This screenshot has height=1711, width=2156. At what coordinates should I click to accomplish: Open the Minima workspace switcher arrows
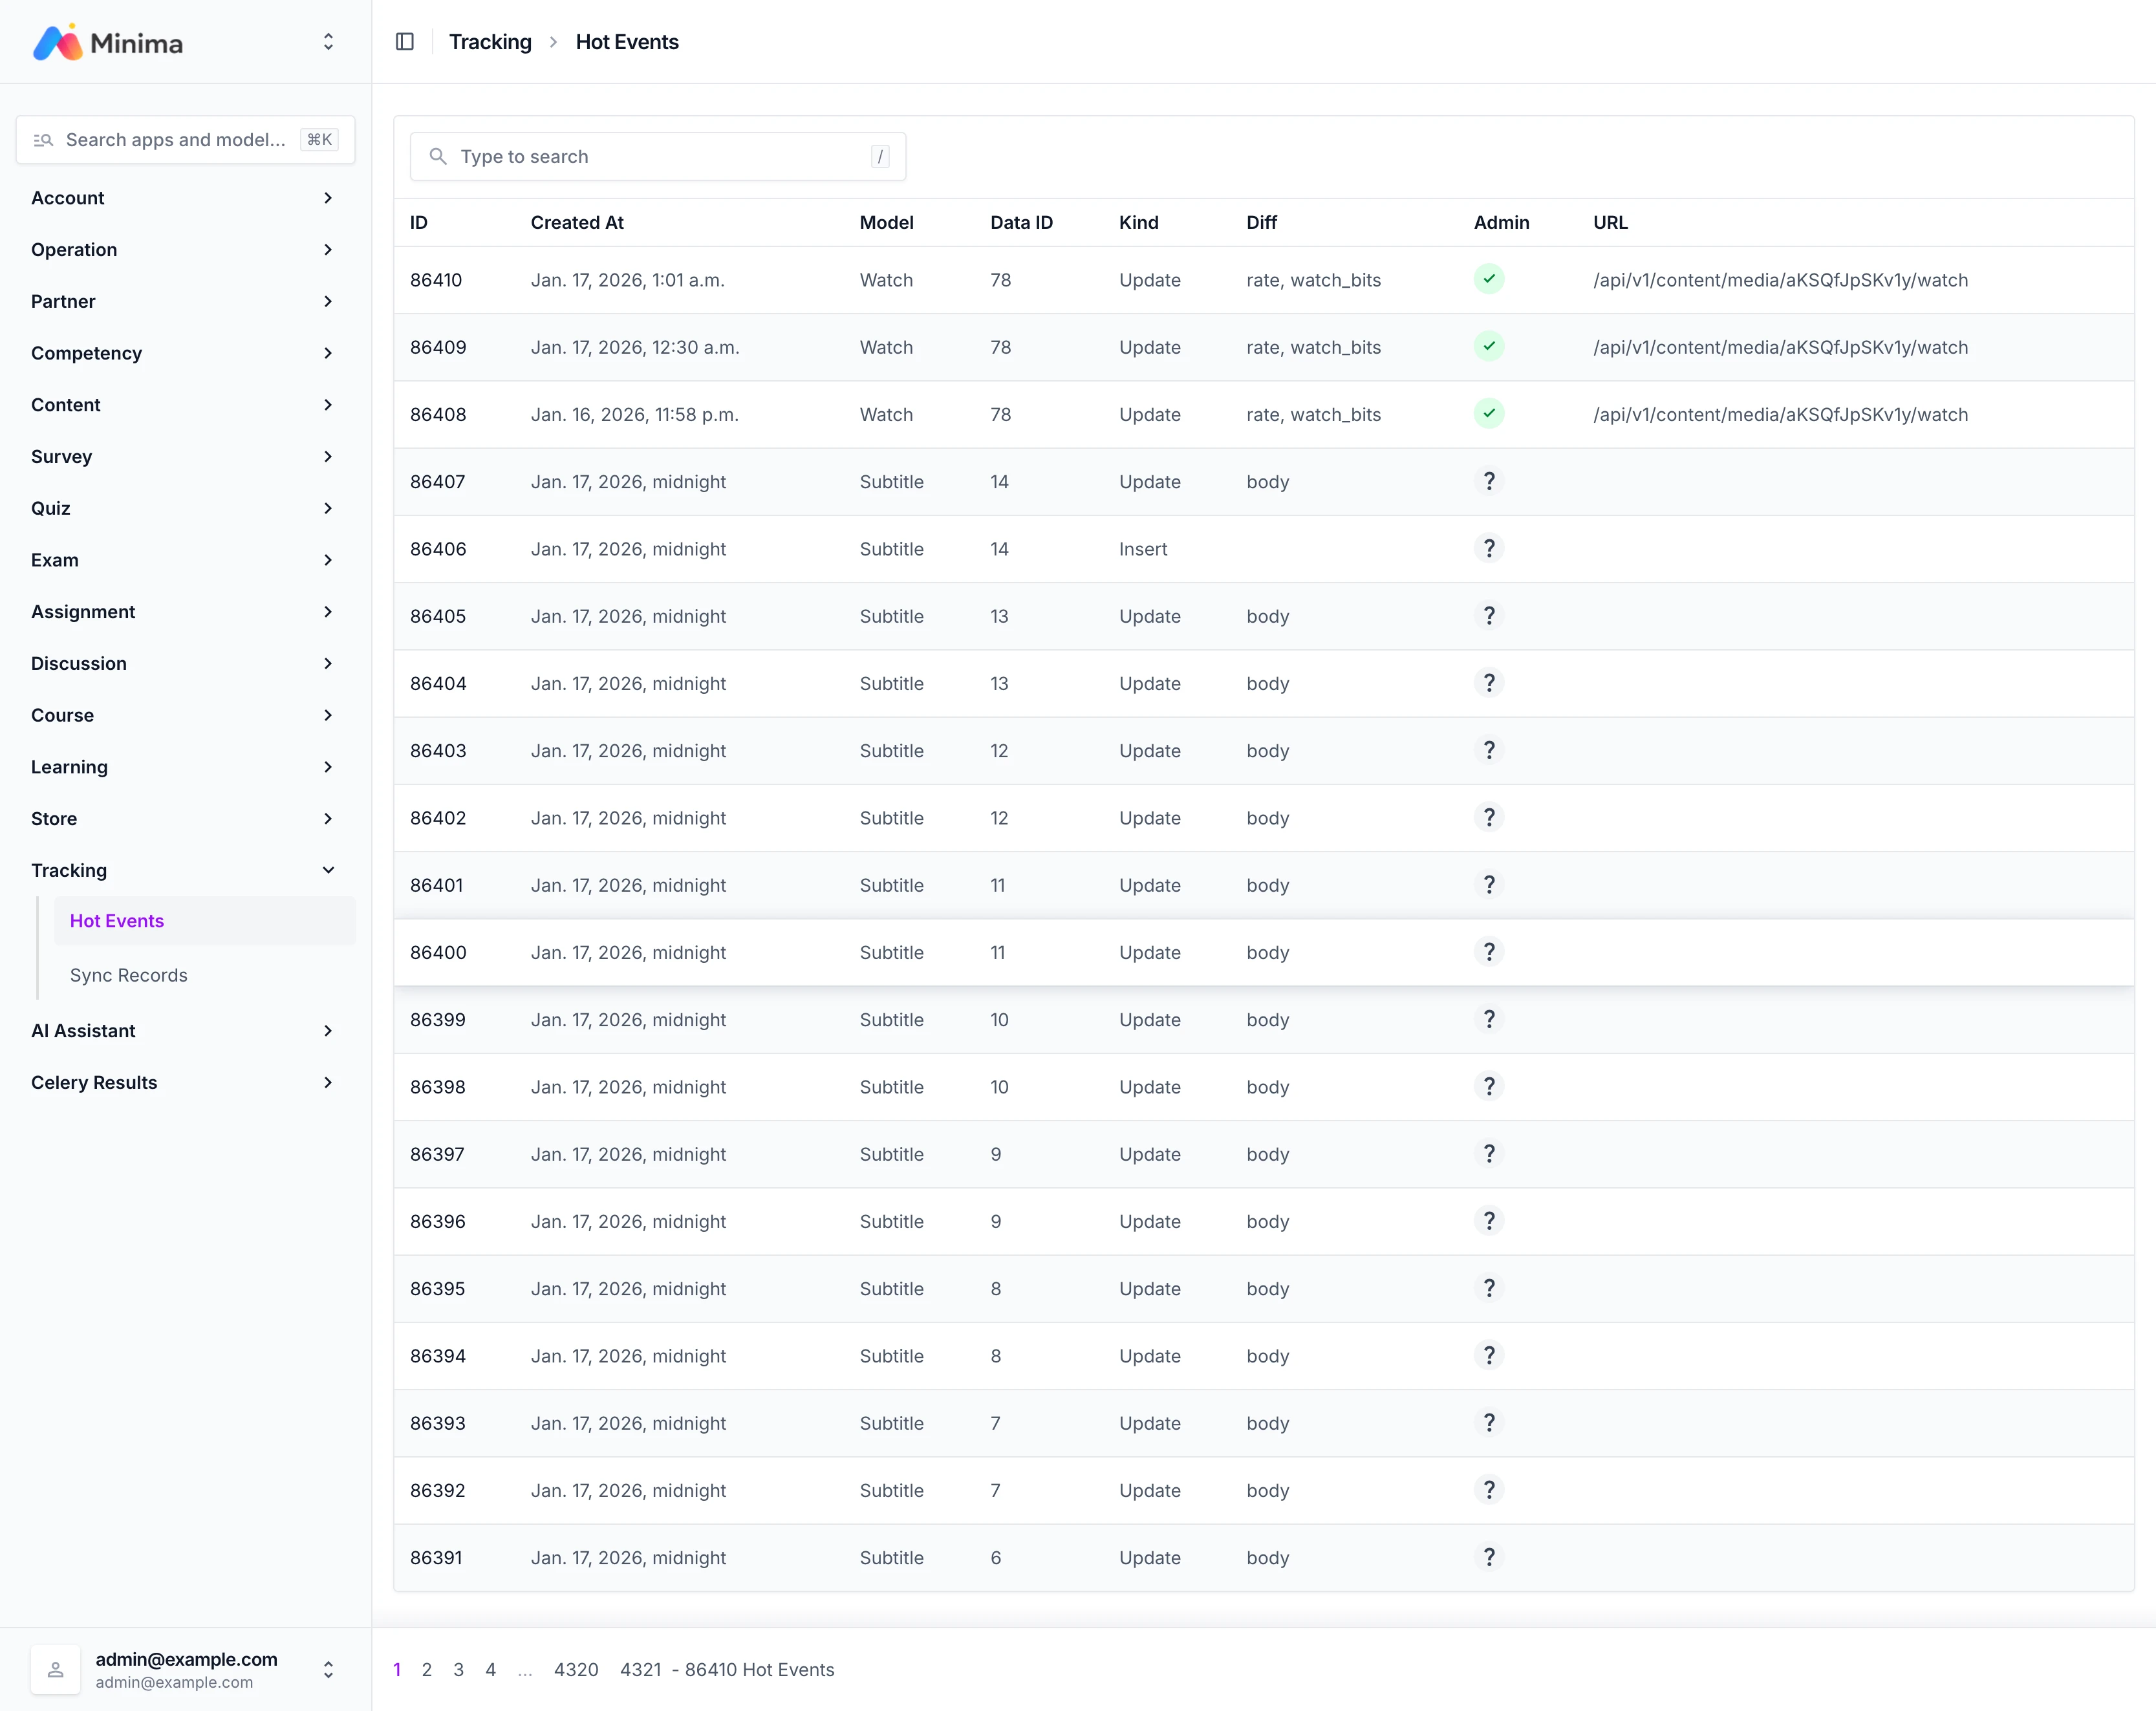pyautogui.click(x=328, y=42)
